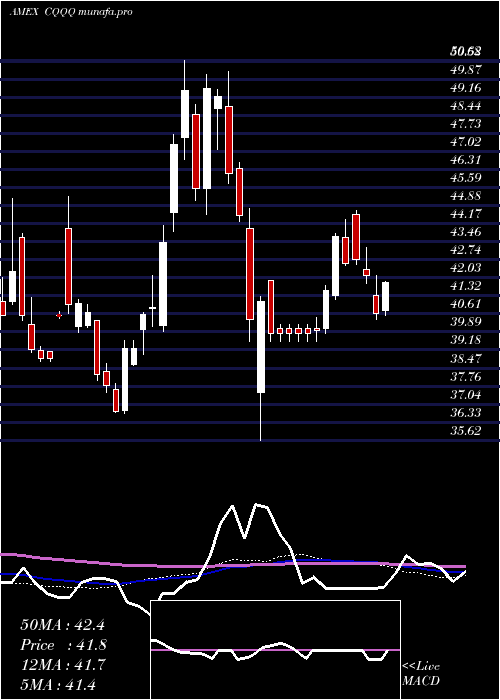Viewport: 500px width, 700px height.
Task: Click the 38.47 price axis label
Action: tap(466, 358)
